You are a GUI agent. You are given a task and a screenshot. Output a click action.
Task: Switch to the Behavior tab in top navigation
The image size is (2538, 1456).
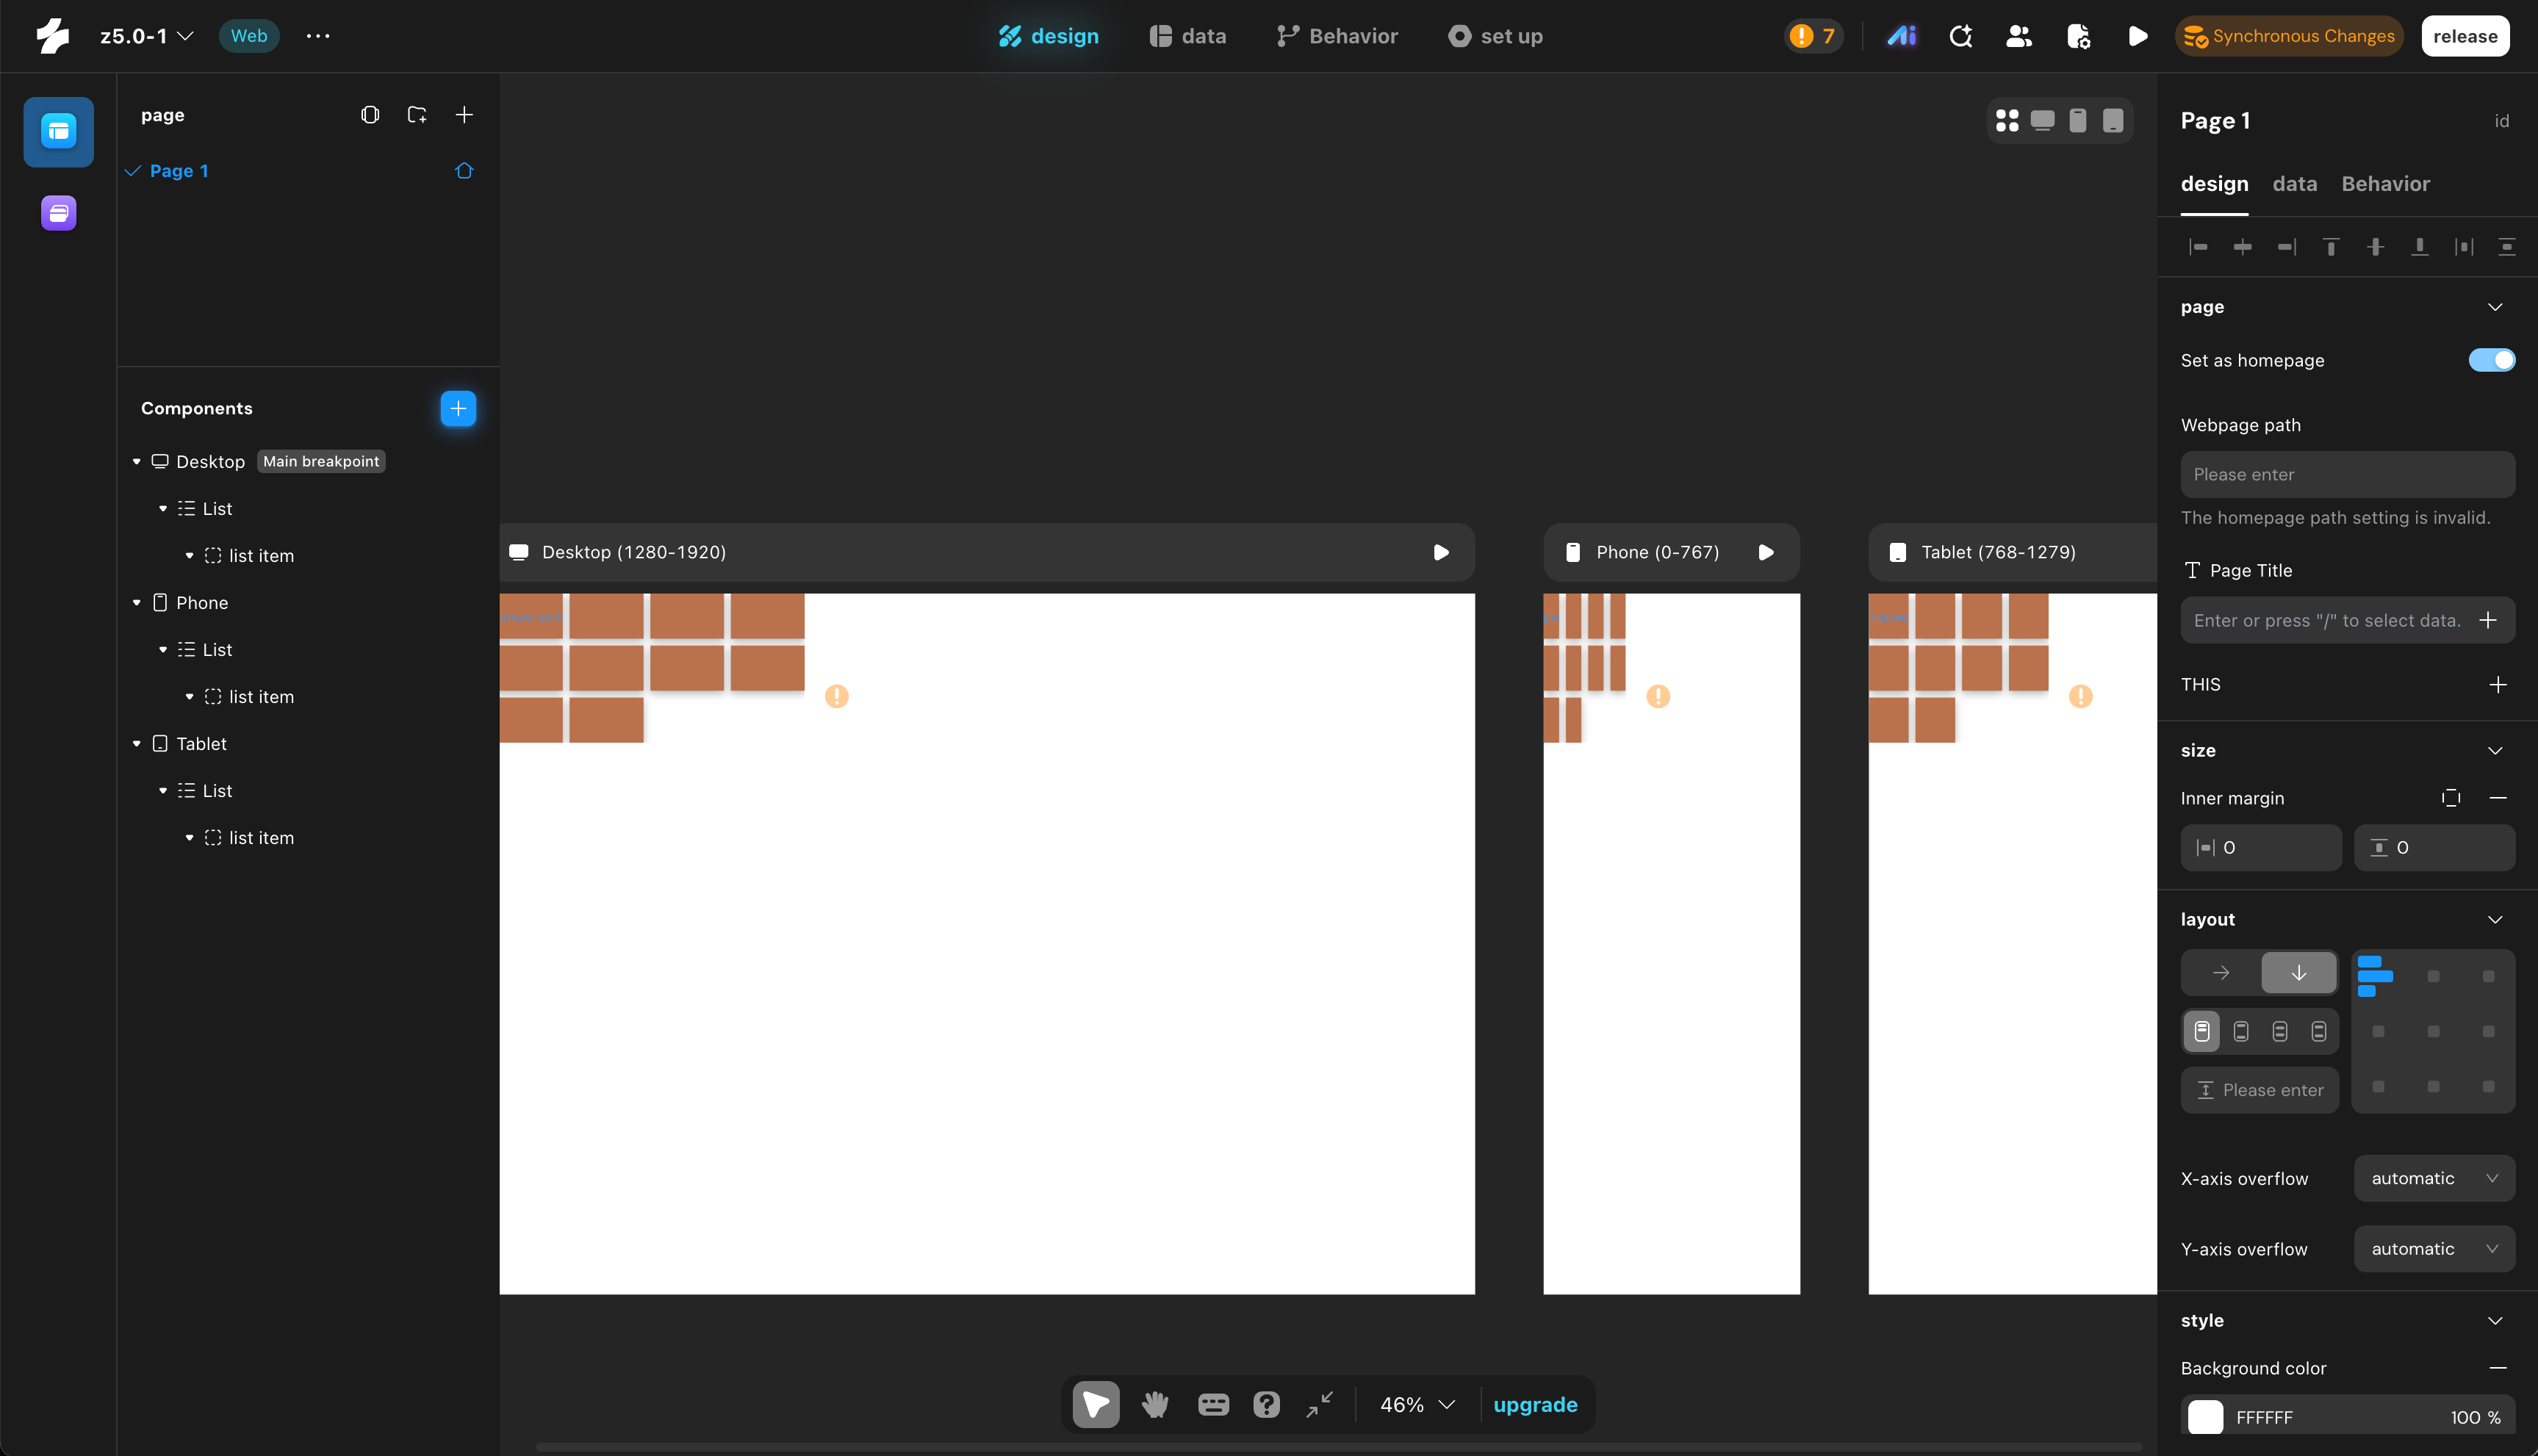click(1337, 36)
